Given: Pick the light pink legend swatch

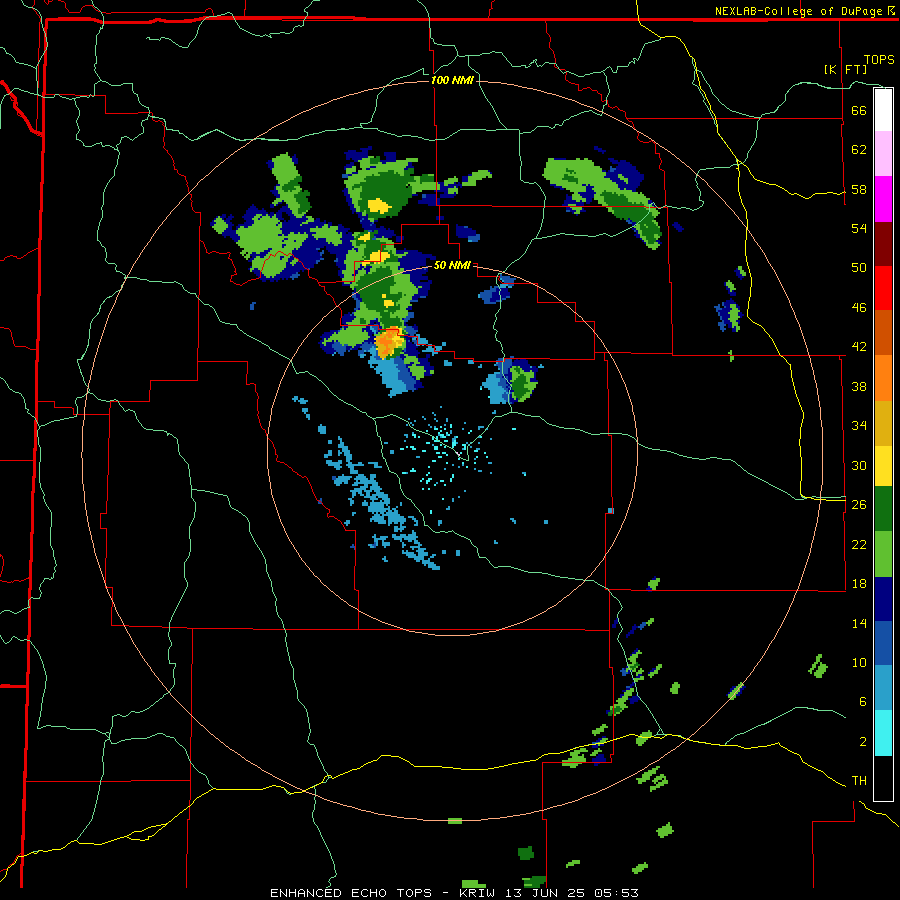Looking at the screenshot, I should point(883,153).
